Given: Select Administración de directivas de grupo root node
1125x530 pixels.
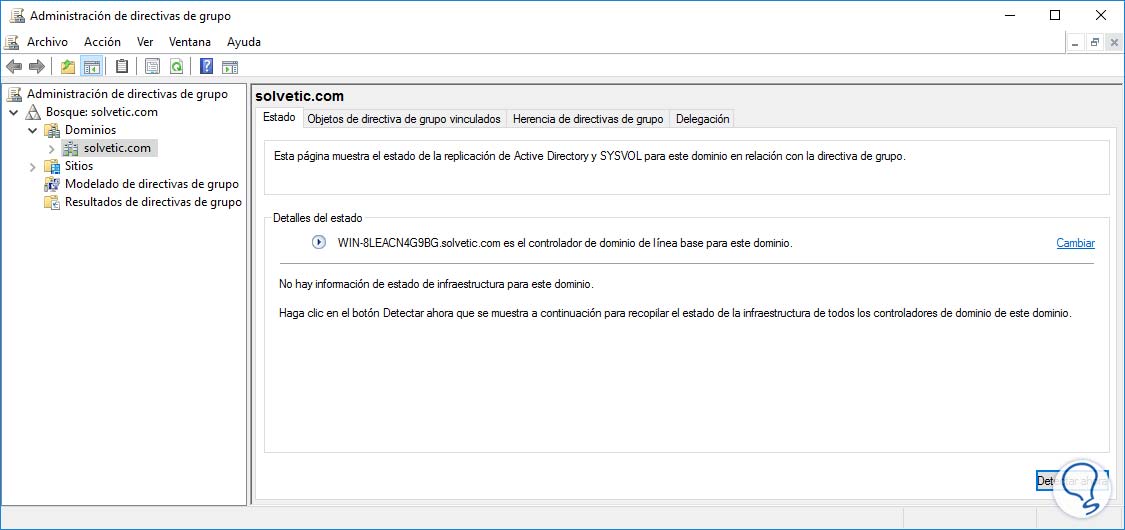Looking at the screenshot, I should [127, 94].
